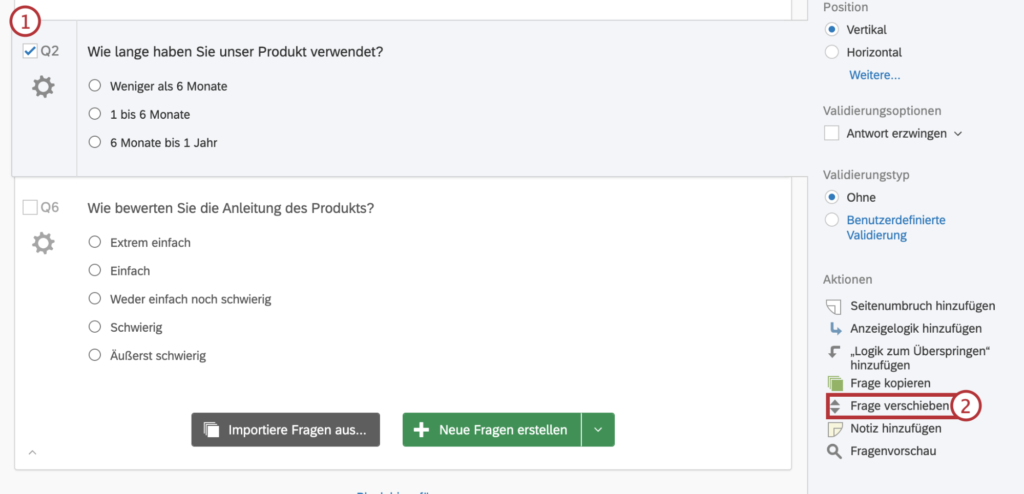This screenshot has height=494, width=1024.
Task: Open the Q2 question gear settings
Action: [x=43, y=87]
